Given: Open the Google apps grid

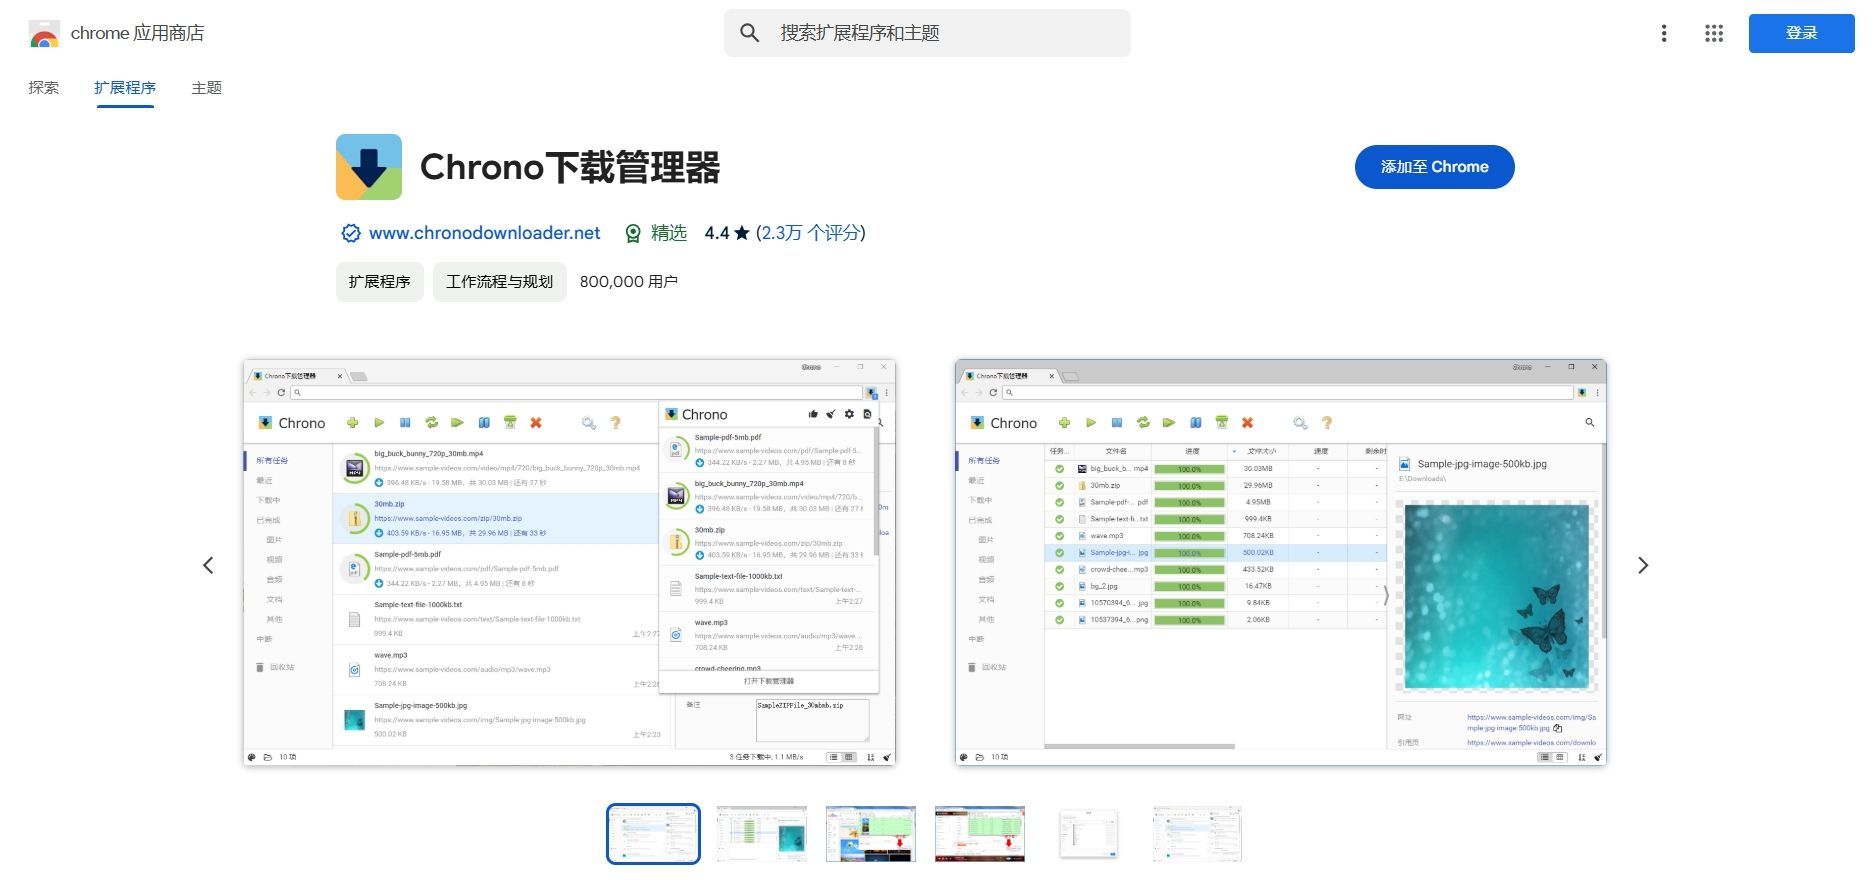Looking at the screenshot, I should 1714,33.
